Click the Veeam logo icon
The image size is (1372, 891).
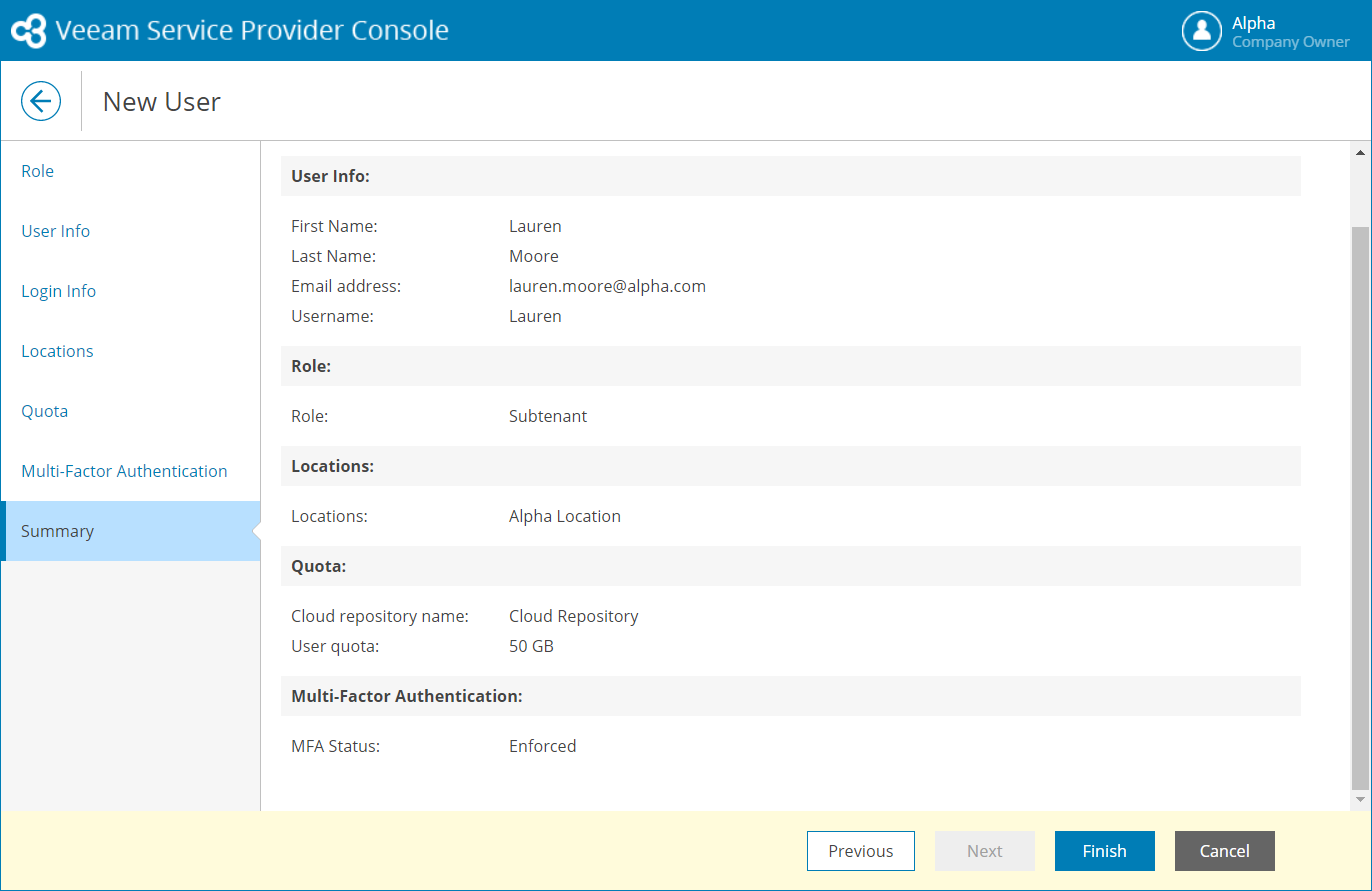(29, 31)
